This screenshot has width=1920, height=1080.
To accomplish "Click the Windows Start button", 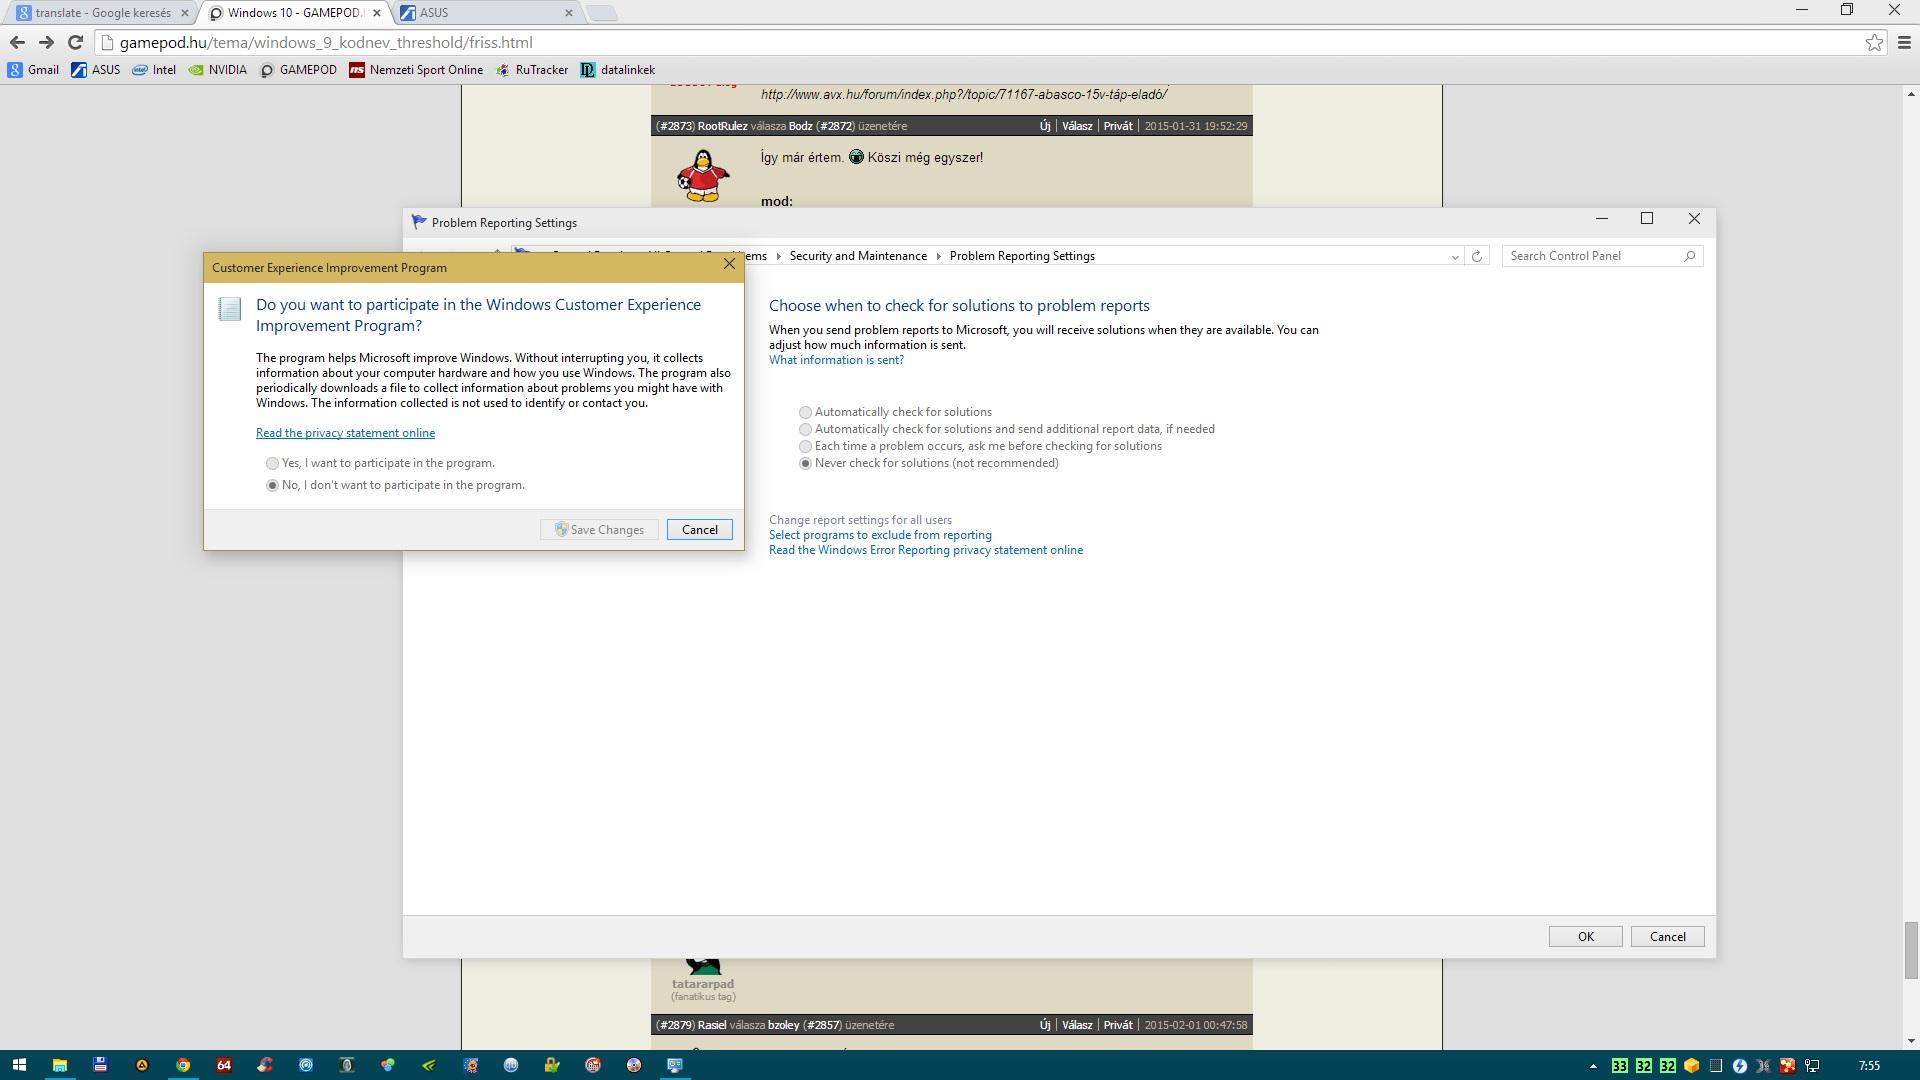I will 19,1065.
